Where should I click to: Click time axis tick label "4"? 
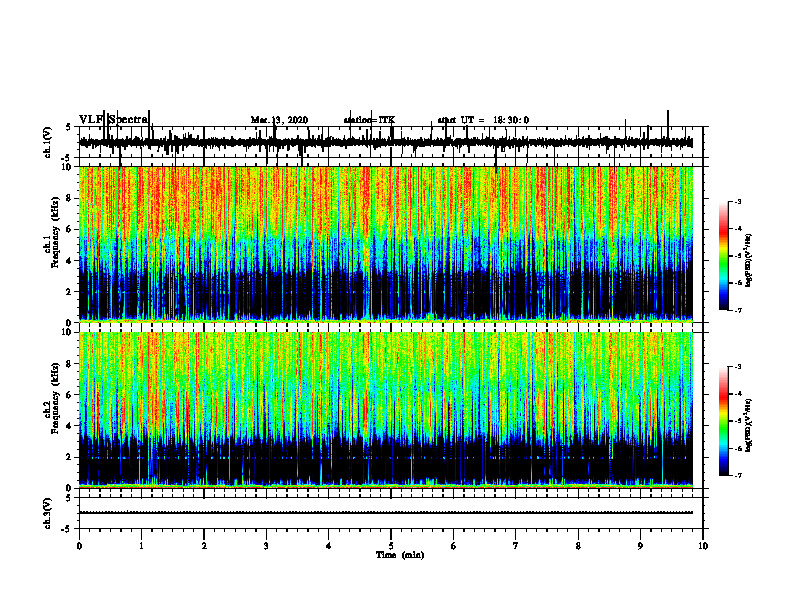tap(329, 546)
